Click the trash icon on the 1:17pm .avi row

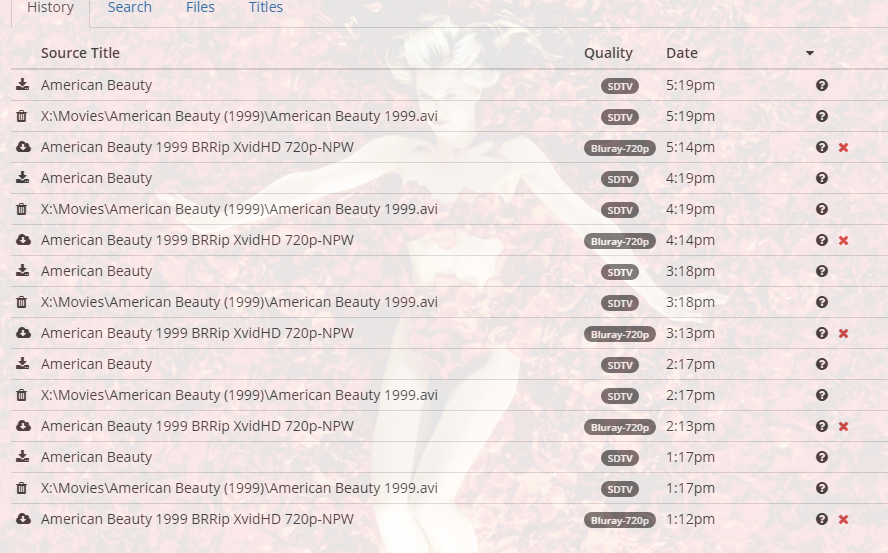coord(22,488)
